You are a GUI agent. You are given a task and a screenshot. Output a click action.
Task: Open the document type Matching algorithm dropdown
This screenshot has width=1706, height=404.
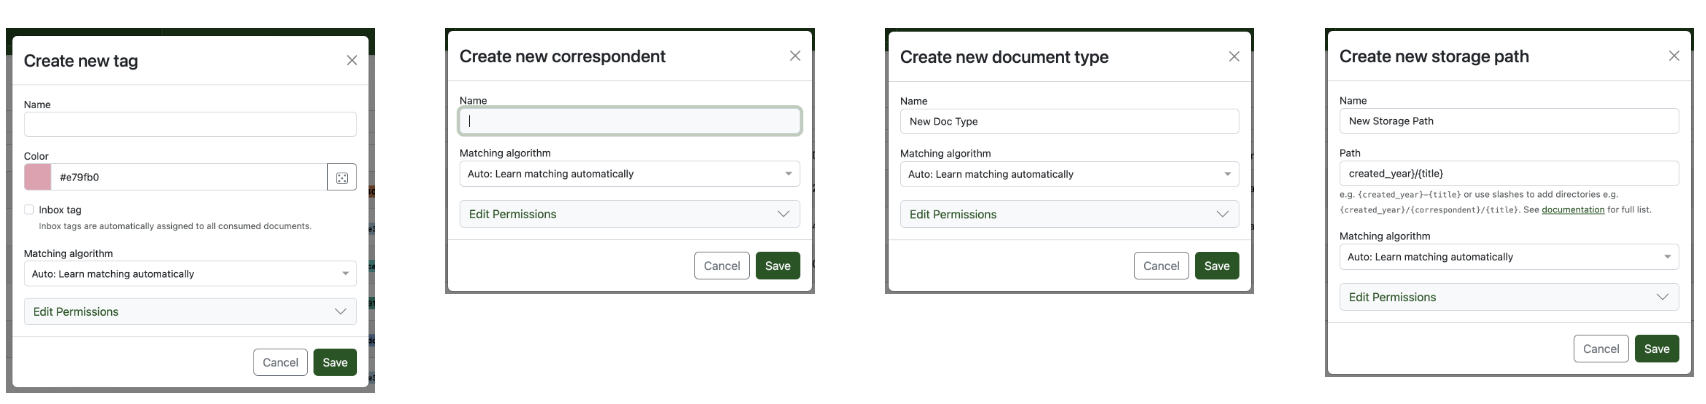coord(1069,174)
